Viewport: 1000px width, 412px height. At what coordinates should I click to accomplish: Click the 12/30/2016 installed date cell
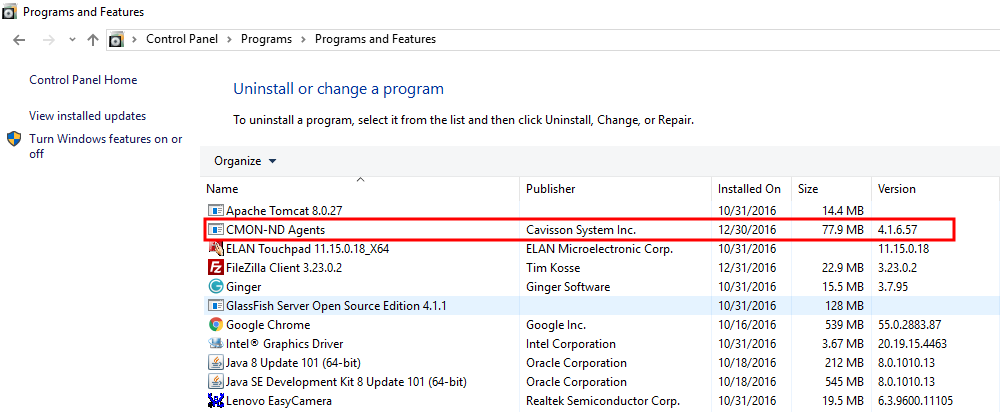pos(747,230)
